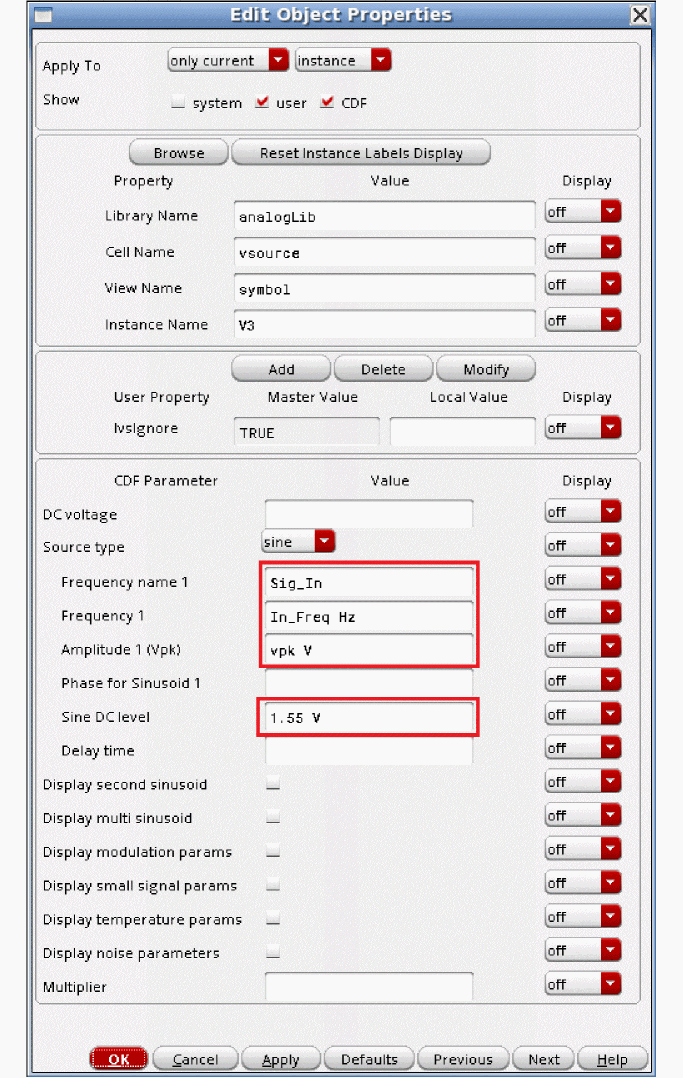Close the Edit Object Properties dialog
This screenshot has width=683, height=1078.
tap(640, 14)
